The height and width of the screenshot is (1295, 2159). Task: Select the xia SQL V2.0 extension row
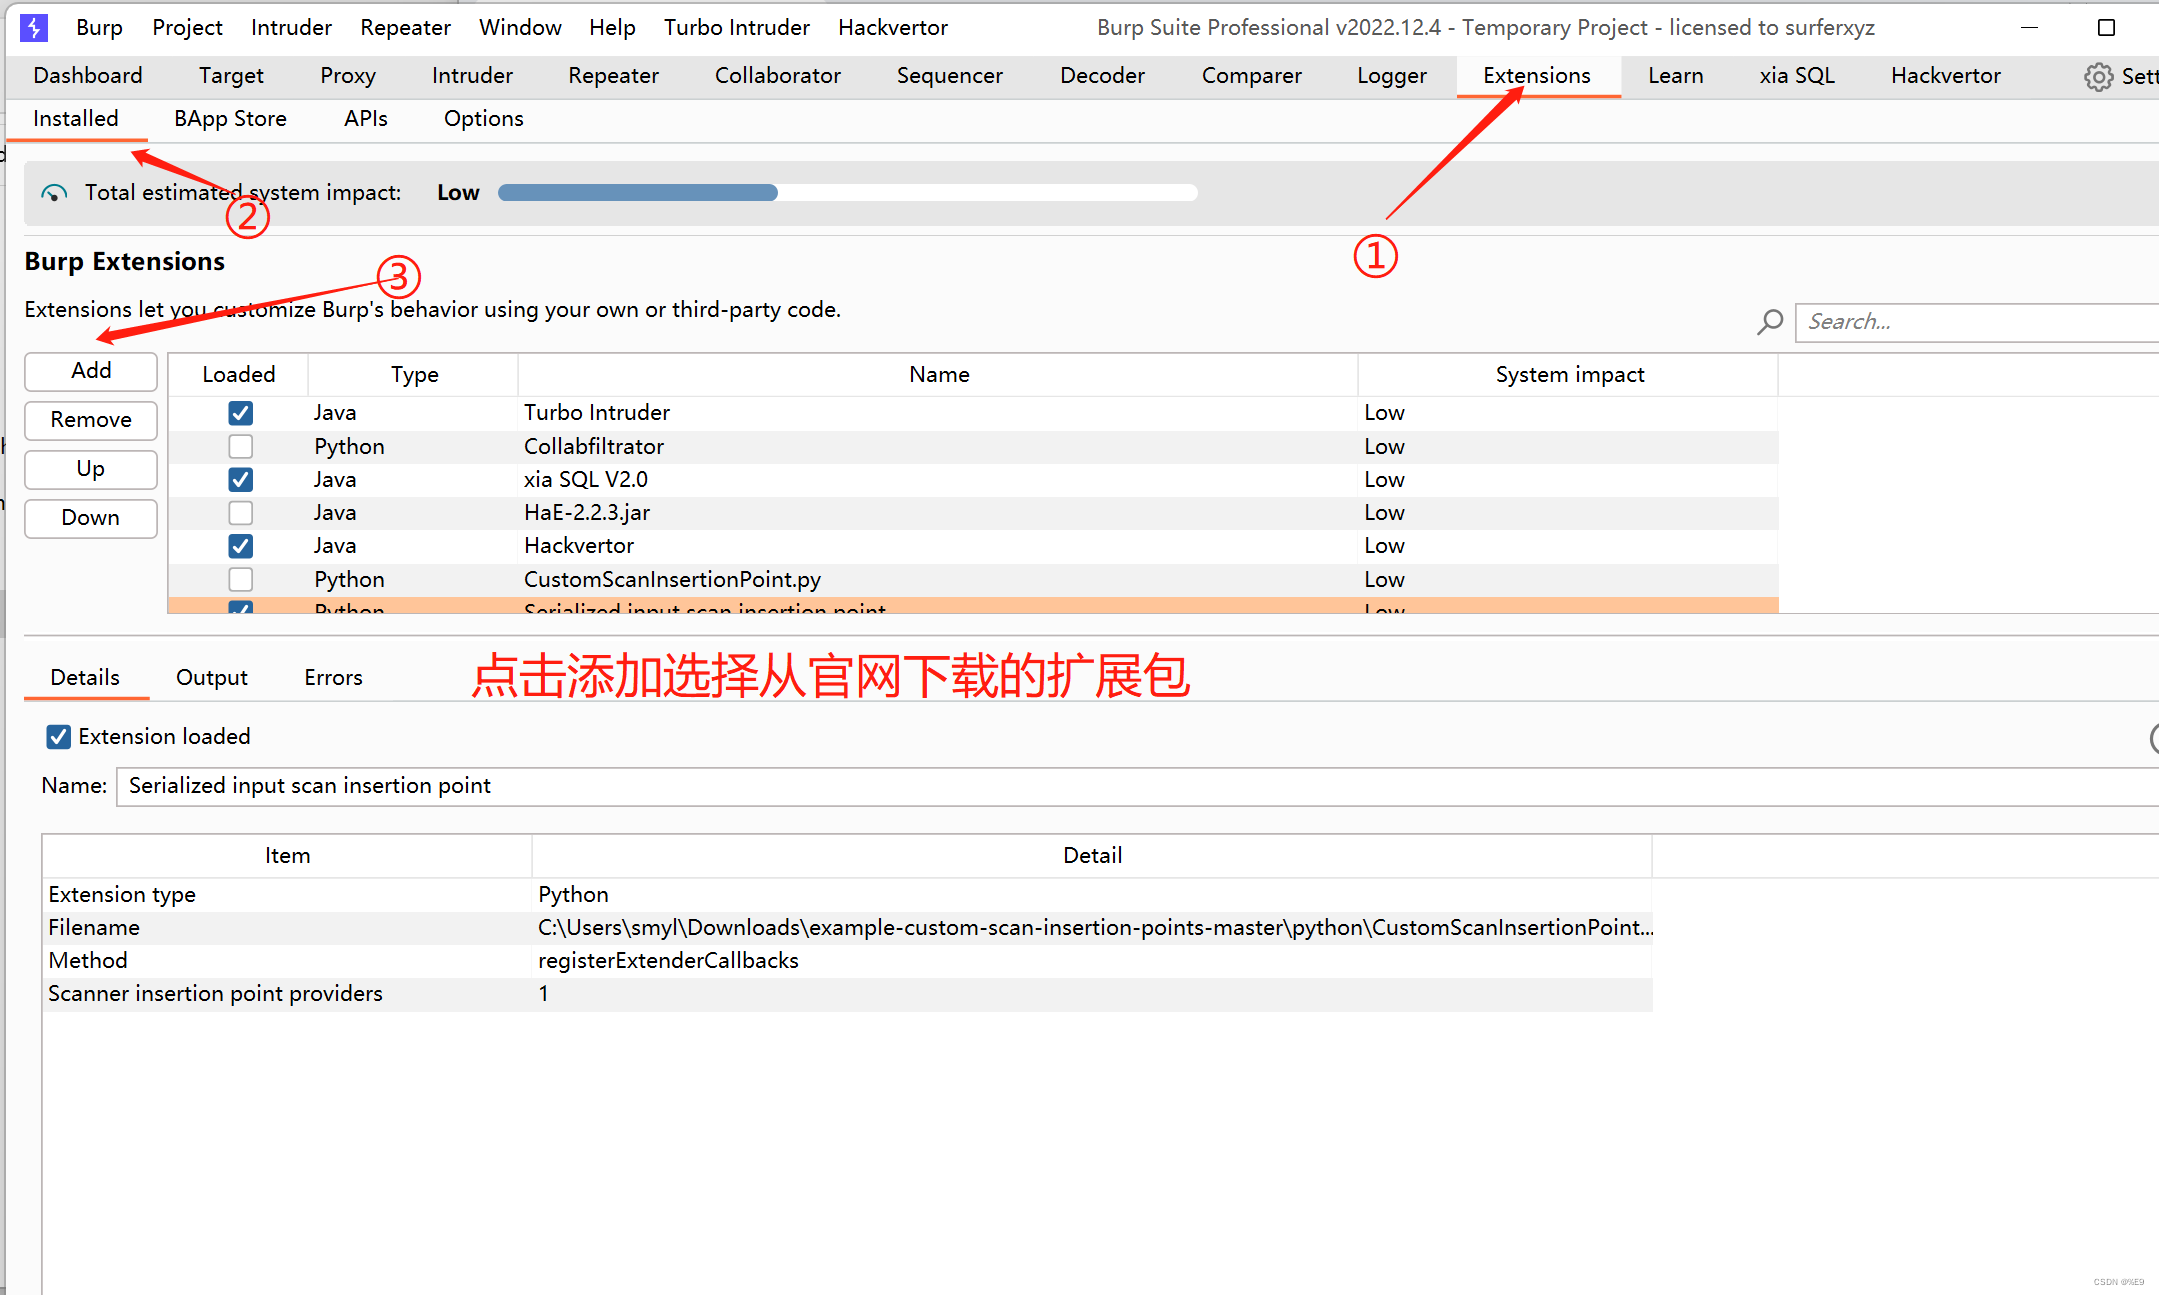coord(700,479)
